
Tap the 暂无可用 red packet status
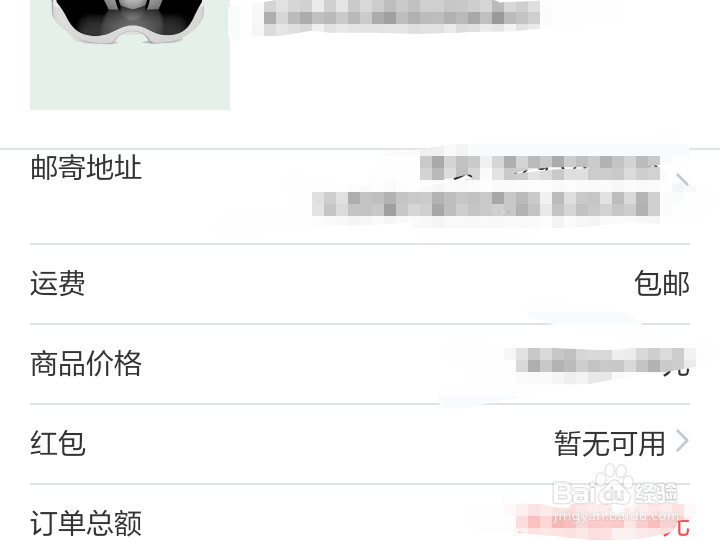(610, 443)
